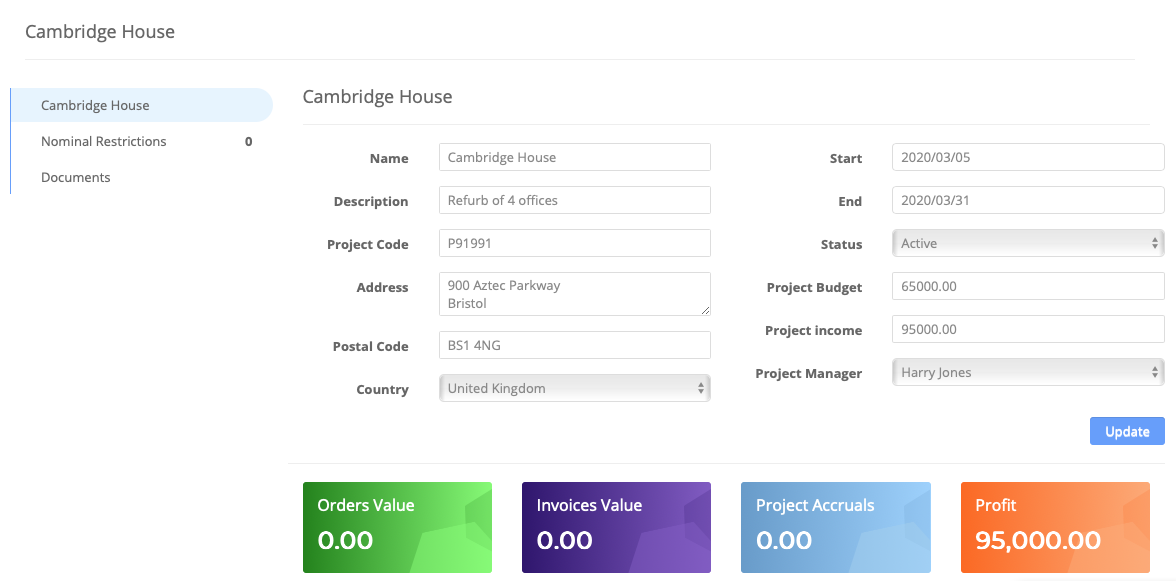The image size is (1176, 581).
Task: Click the Cambridge House page title
Action: tap(100, 31)
